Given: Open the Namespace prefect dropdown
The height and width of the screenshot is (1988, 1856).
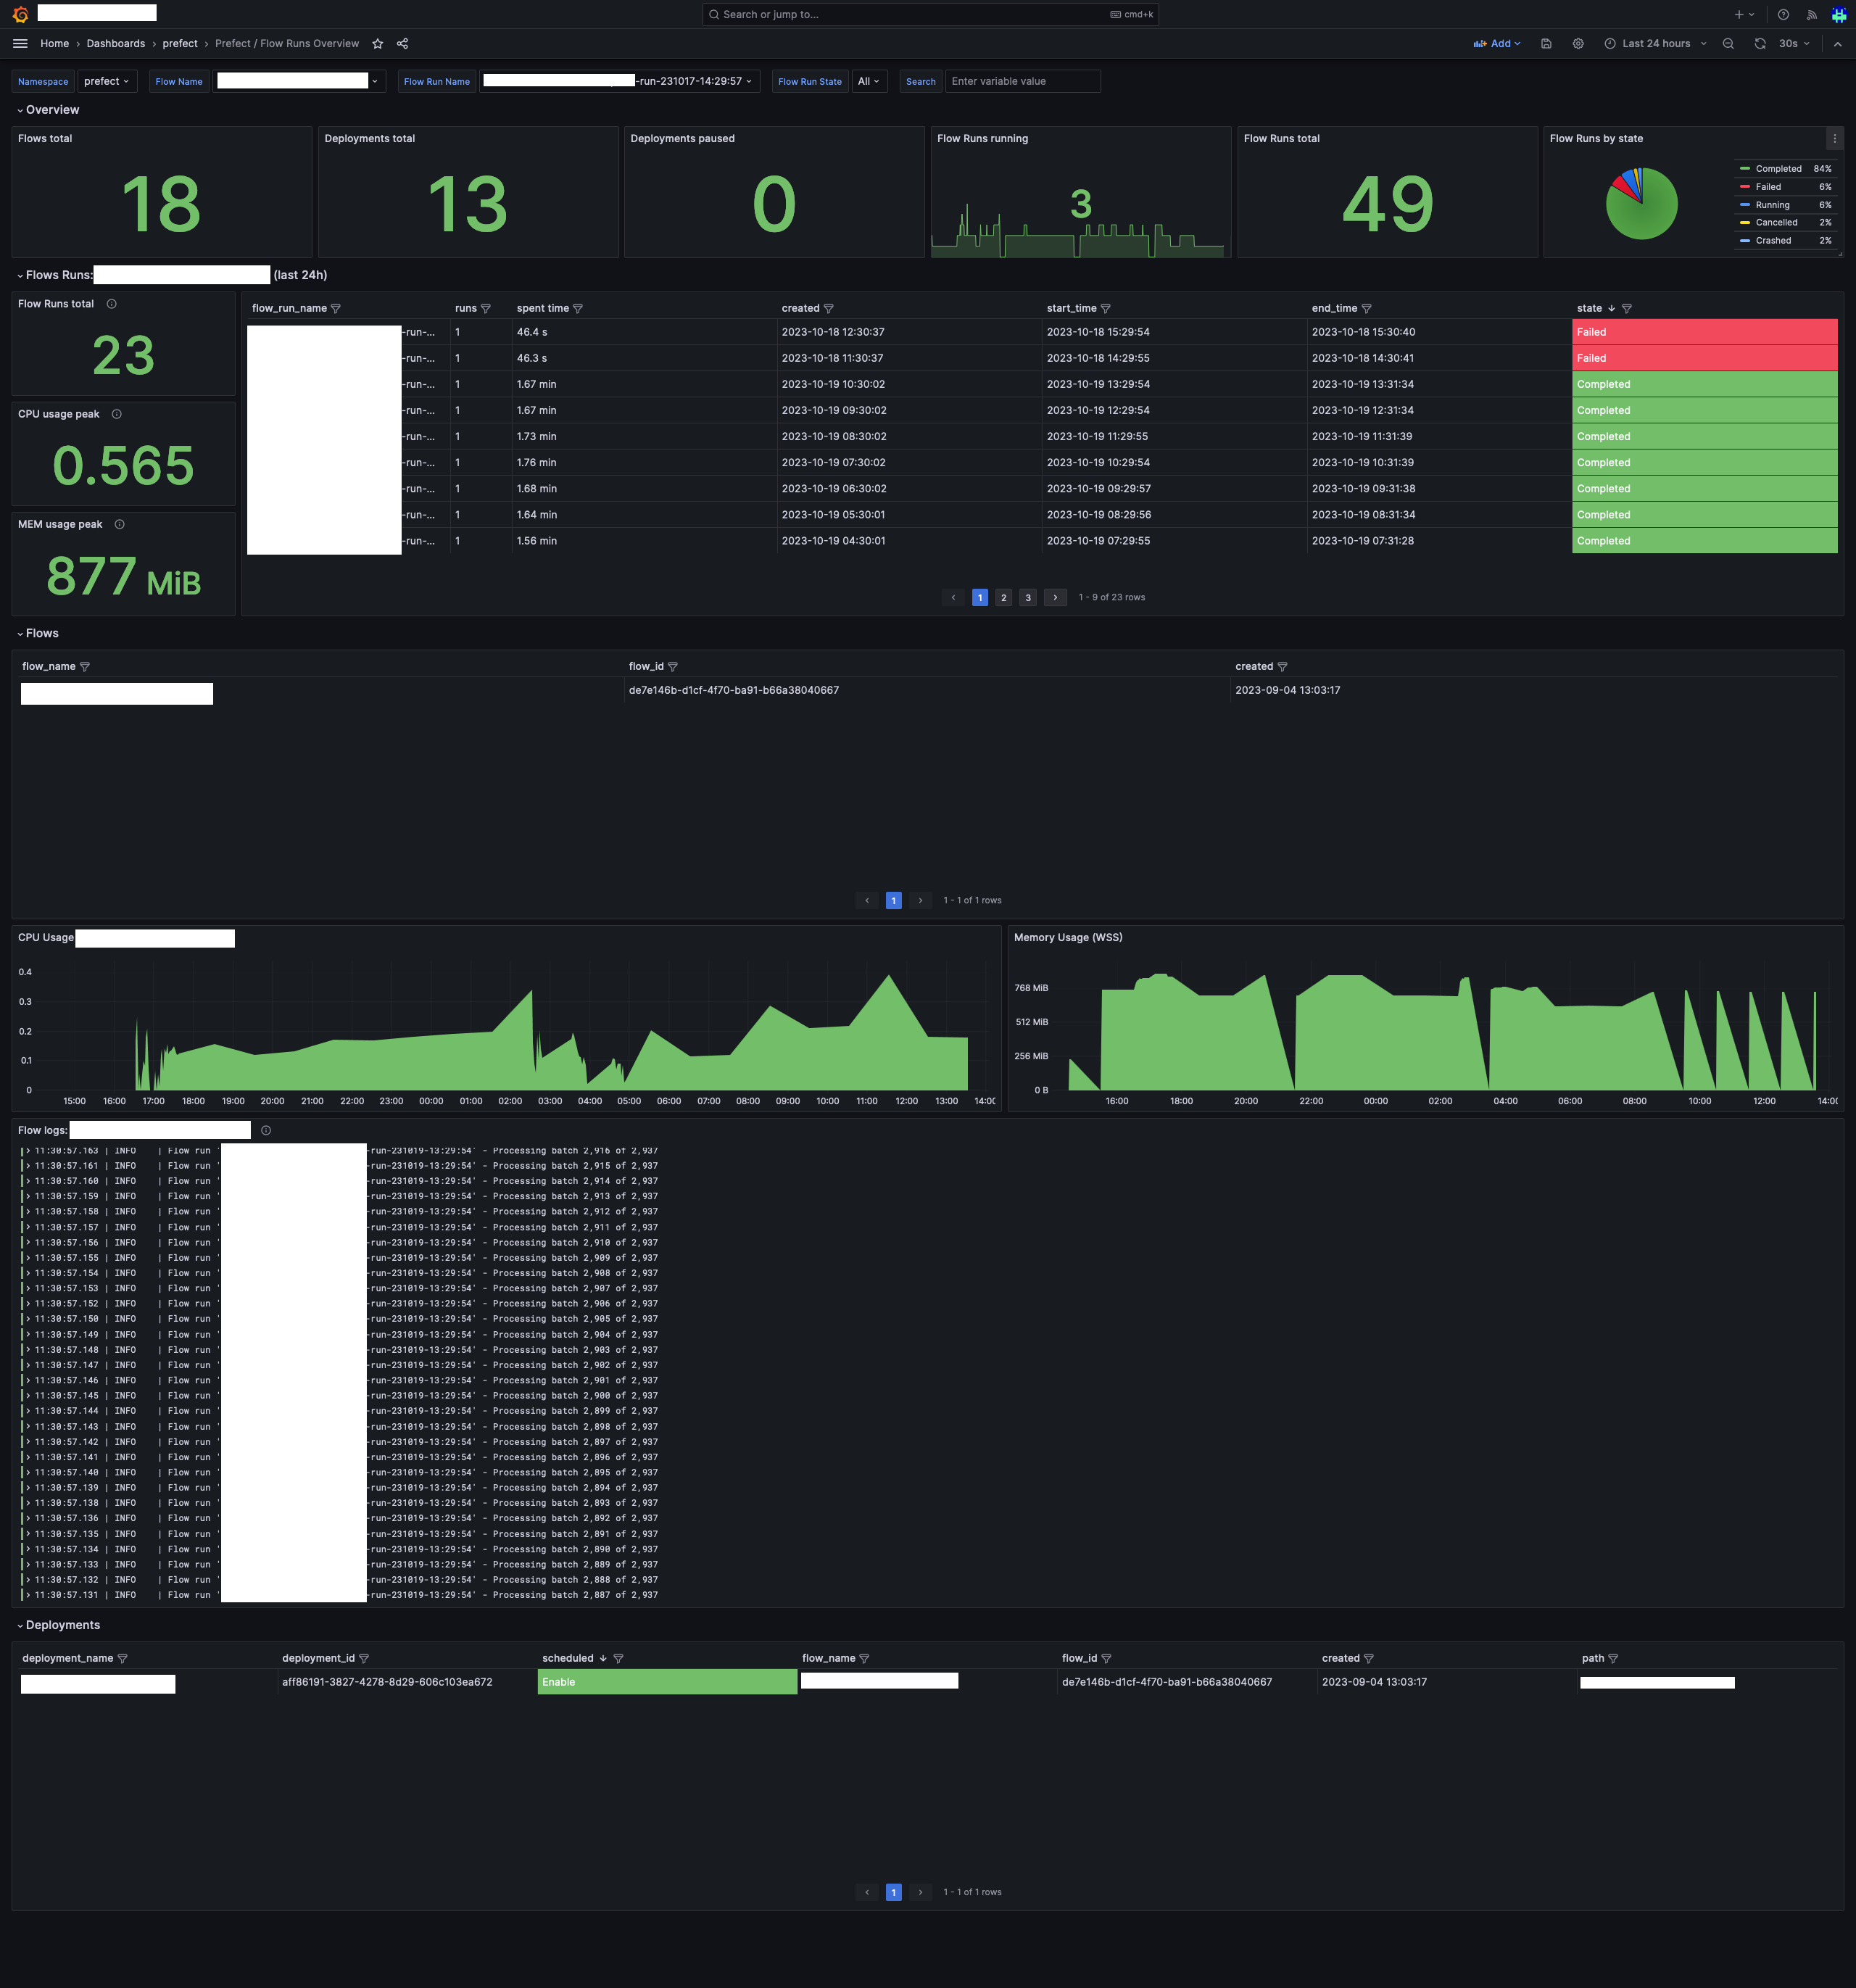Looking at the screenshot, I should tap(106, 82).
